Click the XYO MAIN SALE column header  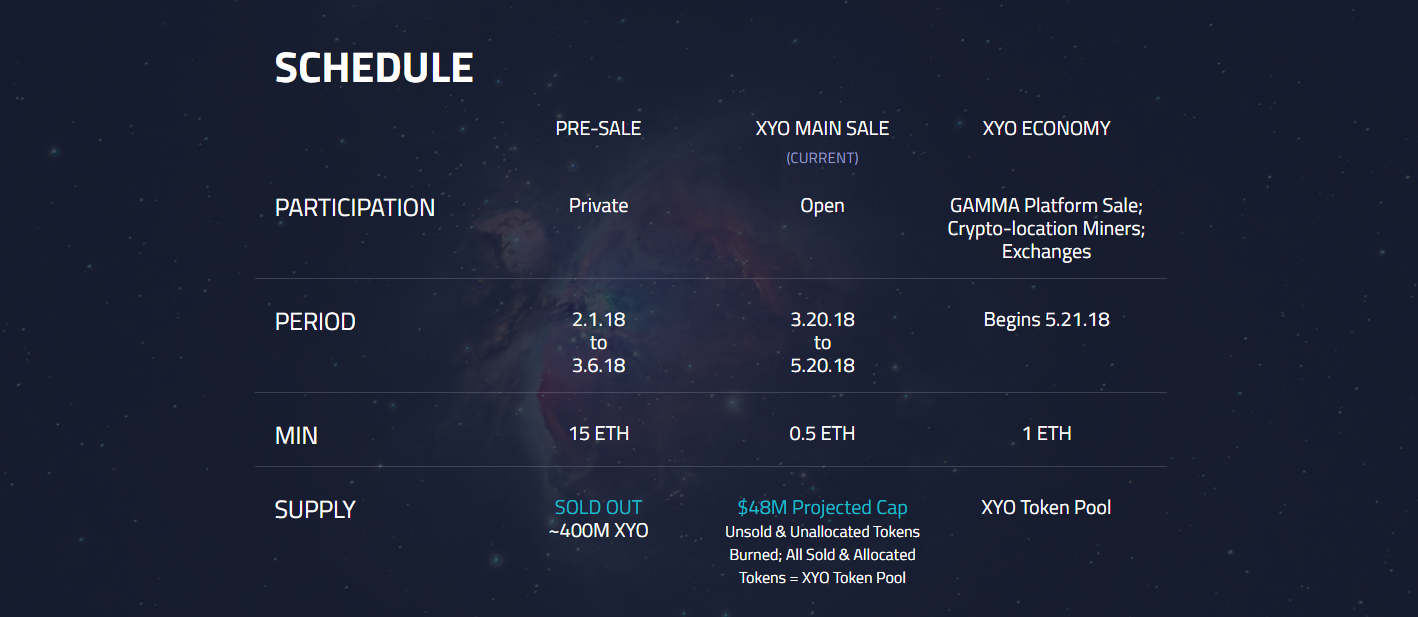[x=822, y=128]
